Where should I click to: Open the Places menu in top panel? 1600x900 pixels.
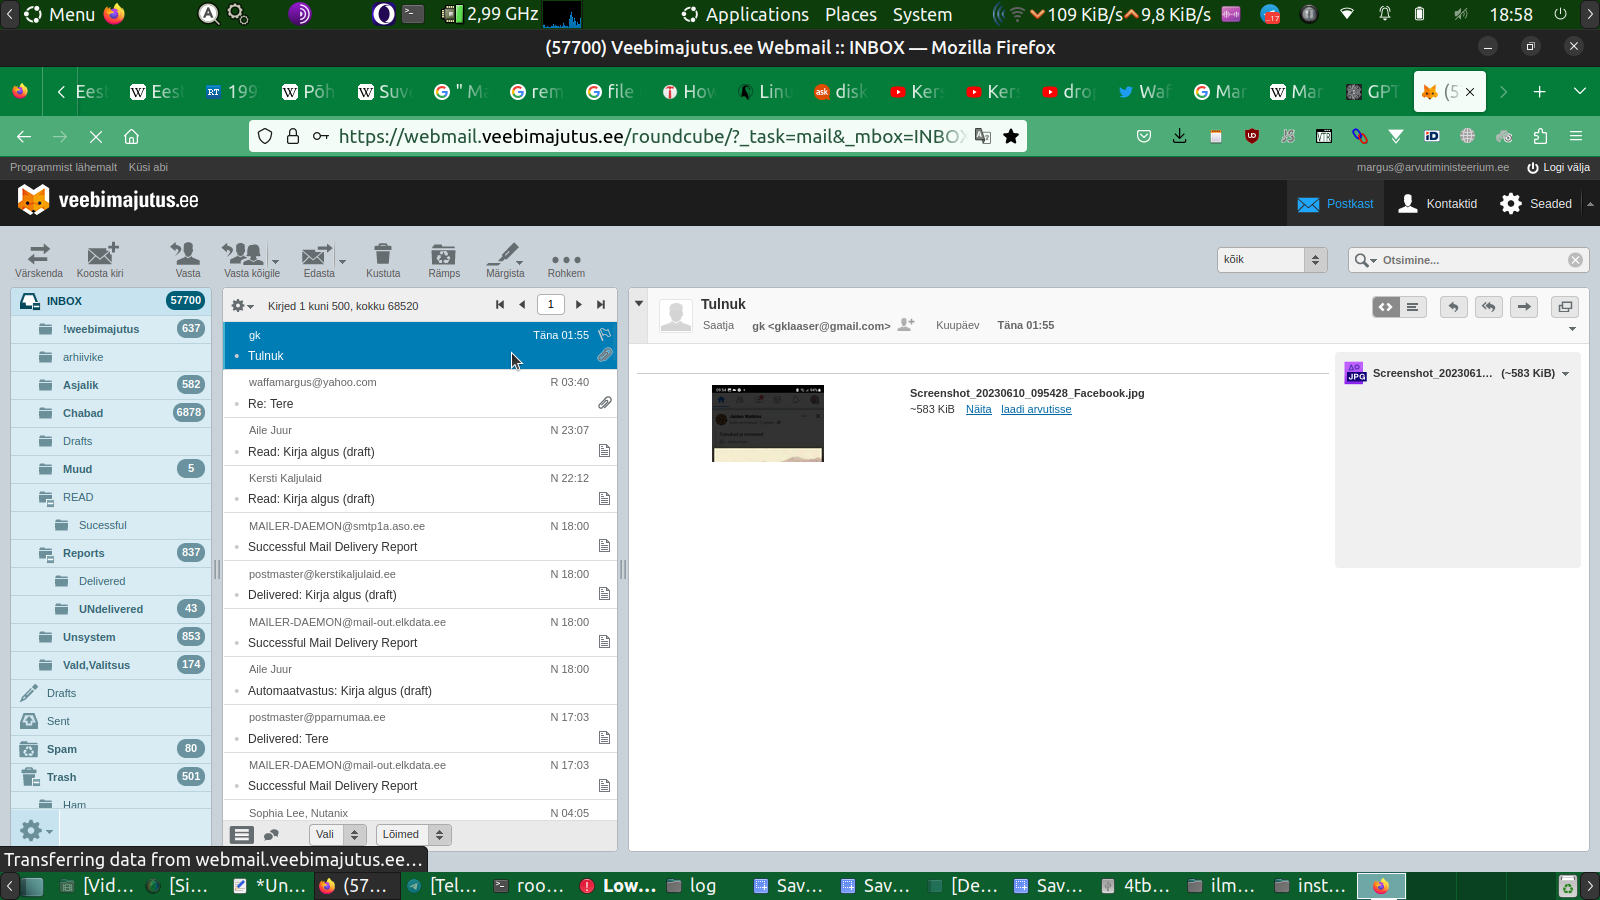click(851, 14)
